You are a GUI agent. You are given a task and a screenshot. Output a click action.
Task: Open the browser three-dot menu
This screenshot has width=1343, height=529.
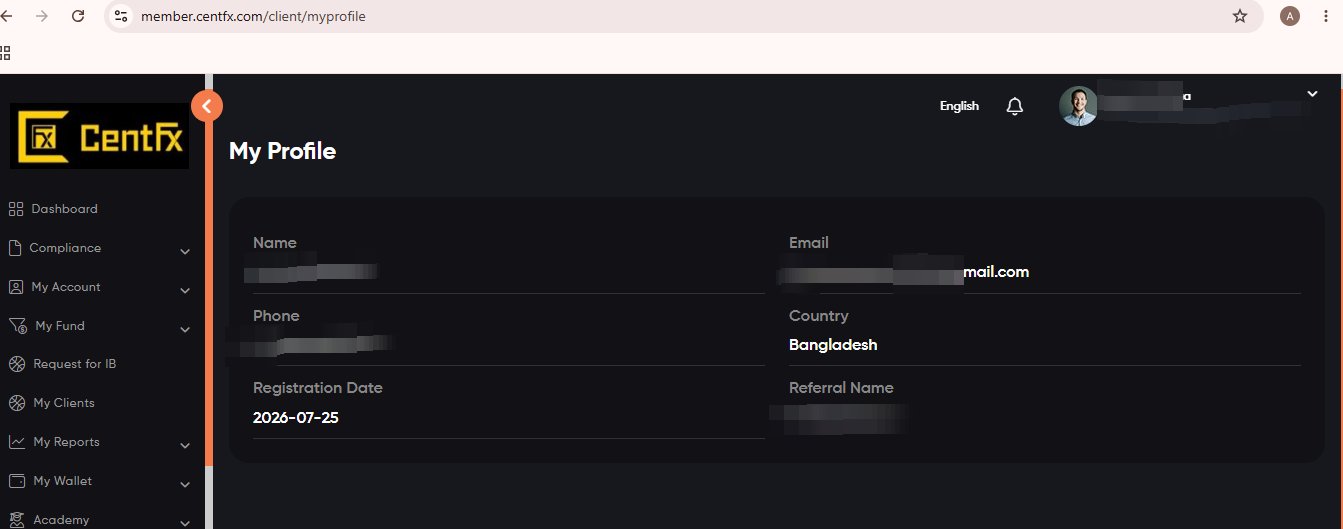[1324, 16]
